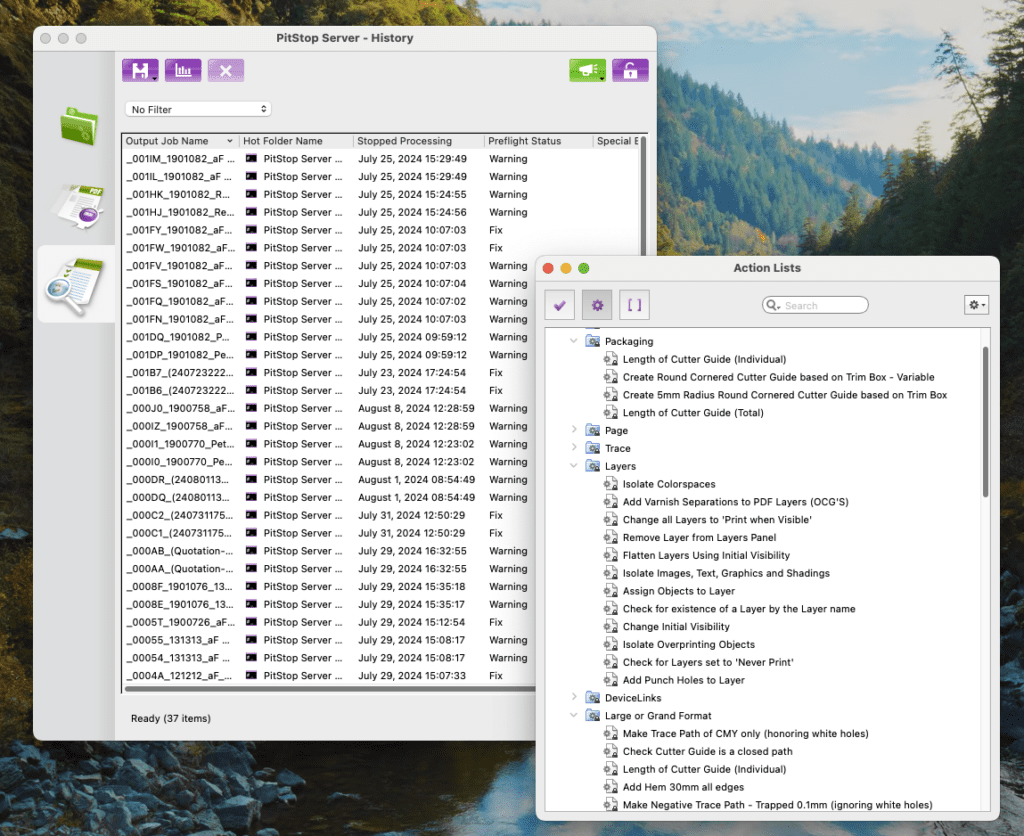Click the History list horizontal scrollbar
Image resolution: width=1024 pixels, height=836 pixels.
[330, 688]
